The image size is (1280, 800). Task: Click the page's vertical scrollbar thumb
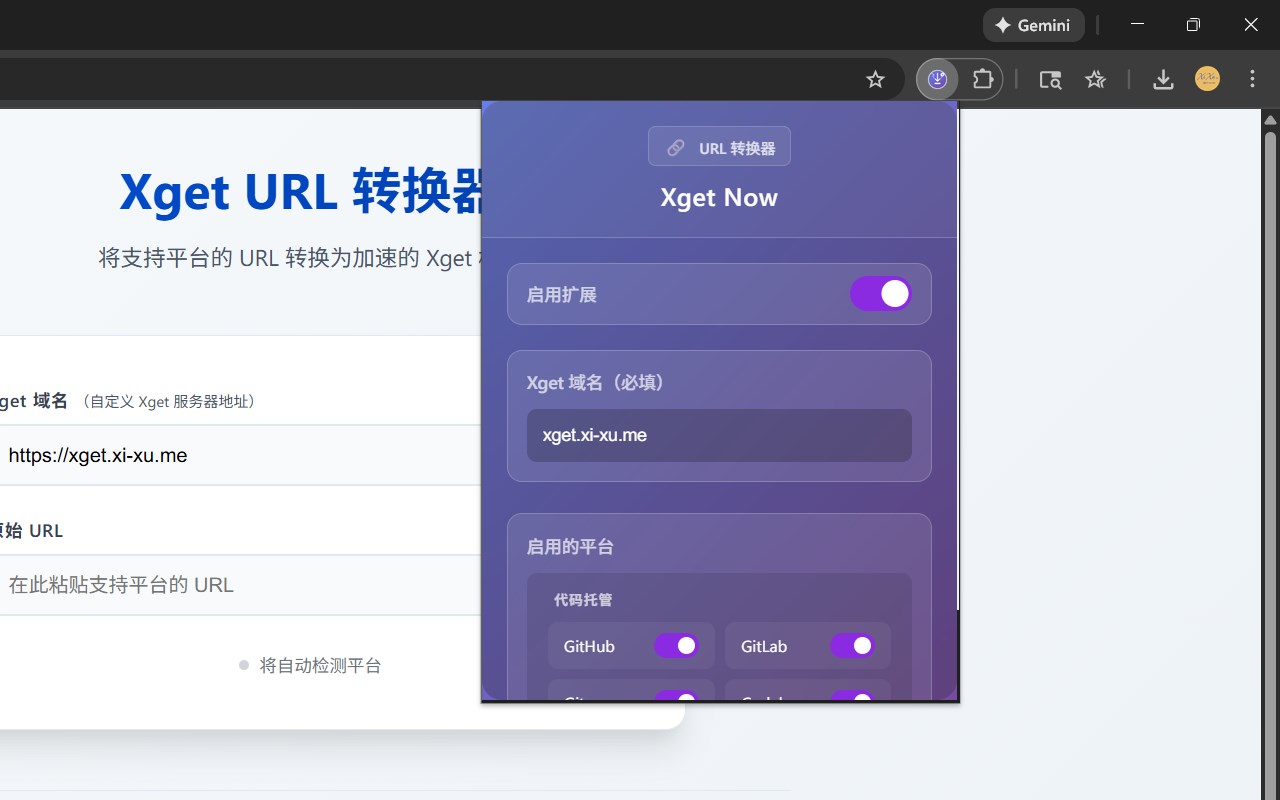[1271, 465]
